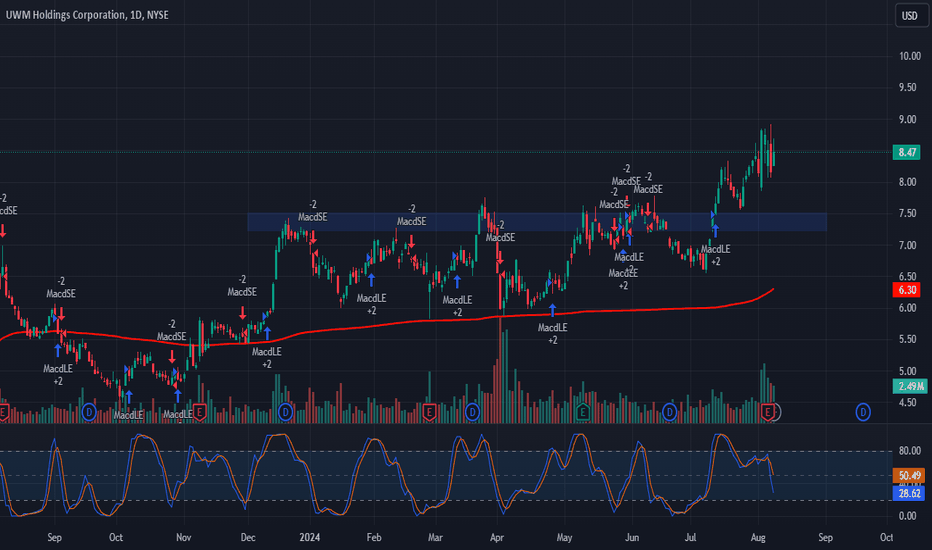Click the 8.00 price axis label
Viewport: 932px width, 550px height.
tap(908, 183)
